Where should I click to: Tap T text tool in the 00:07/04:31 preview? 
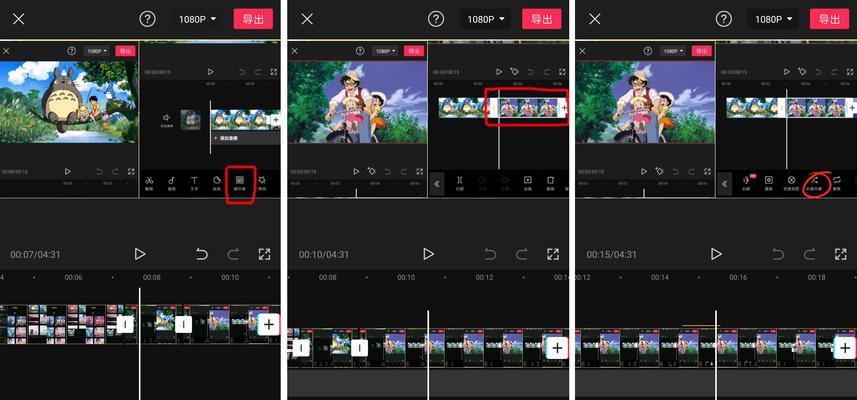coord(194,183)
